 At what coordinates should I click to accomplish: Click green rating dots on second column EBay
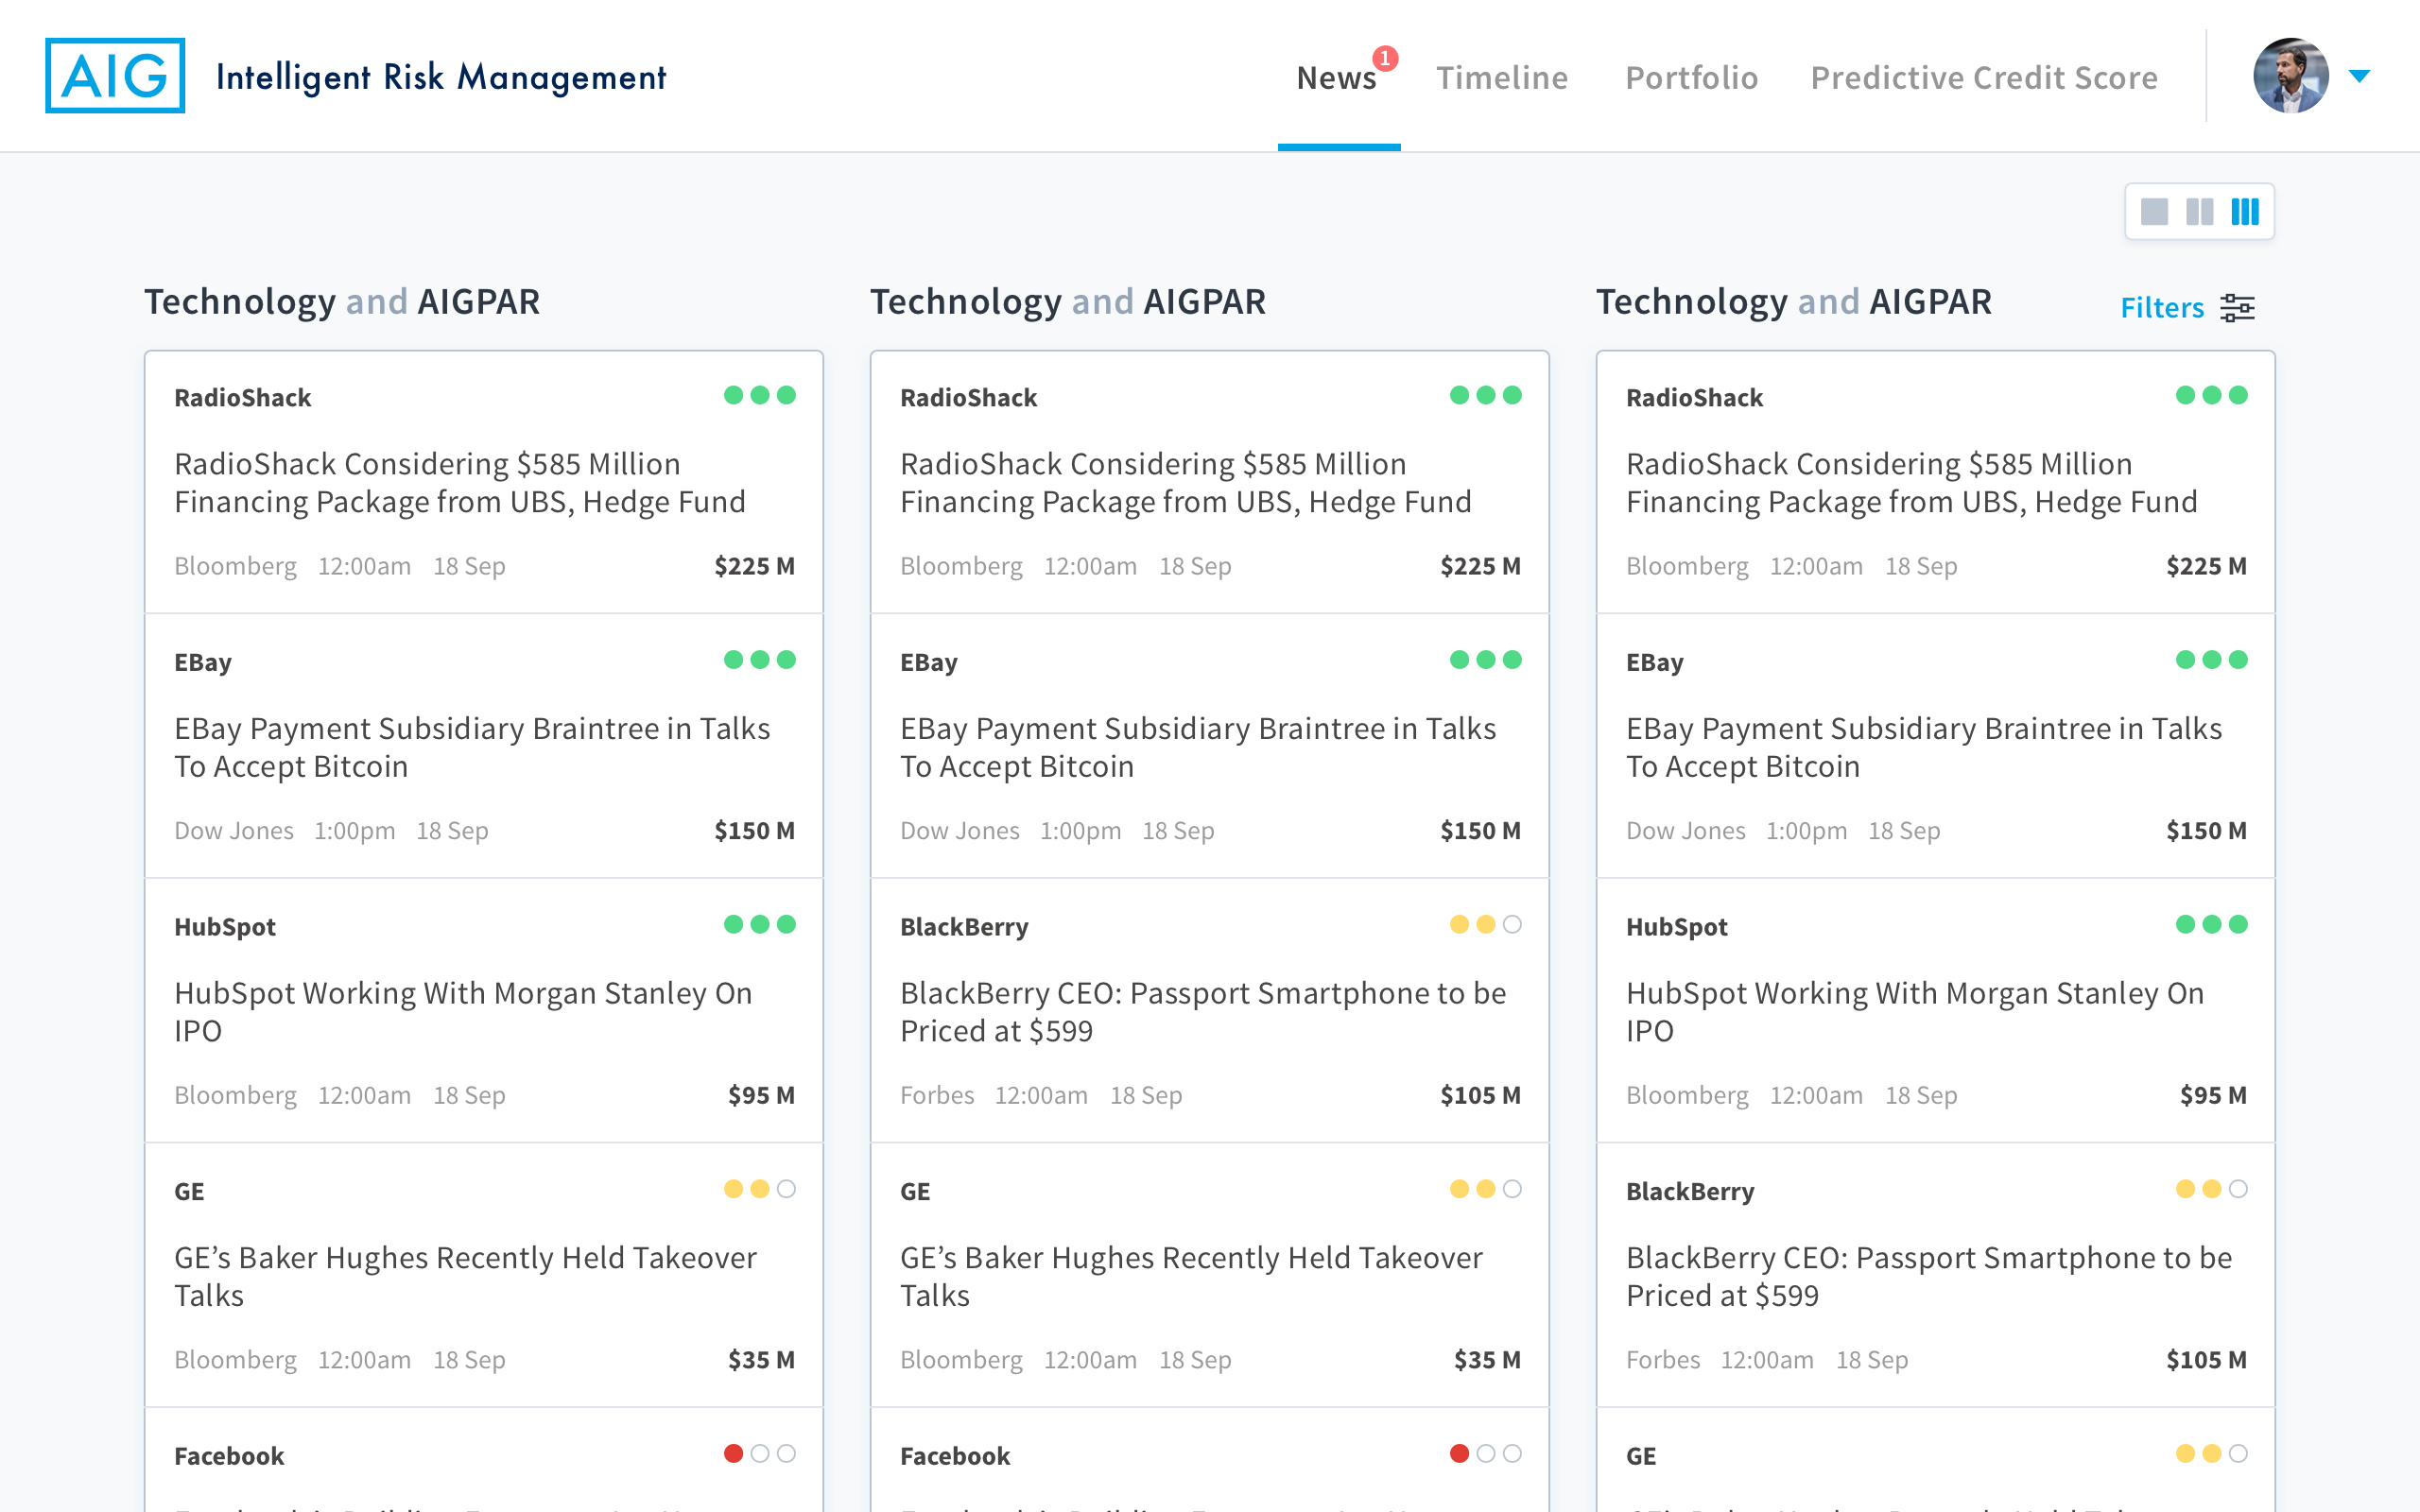tap(1486, 660)
